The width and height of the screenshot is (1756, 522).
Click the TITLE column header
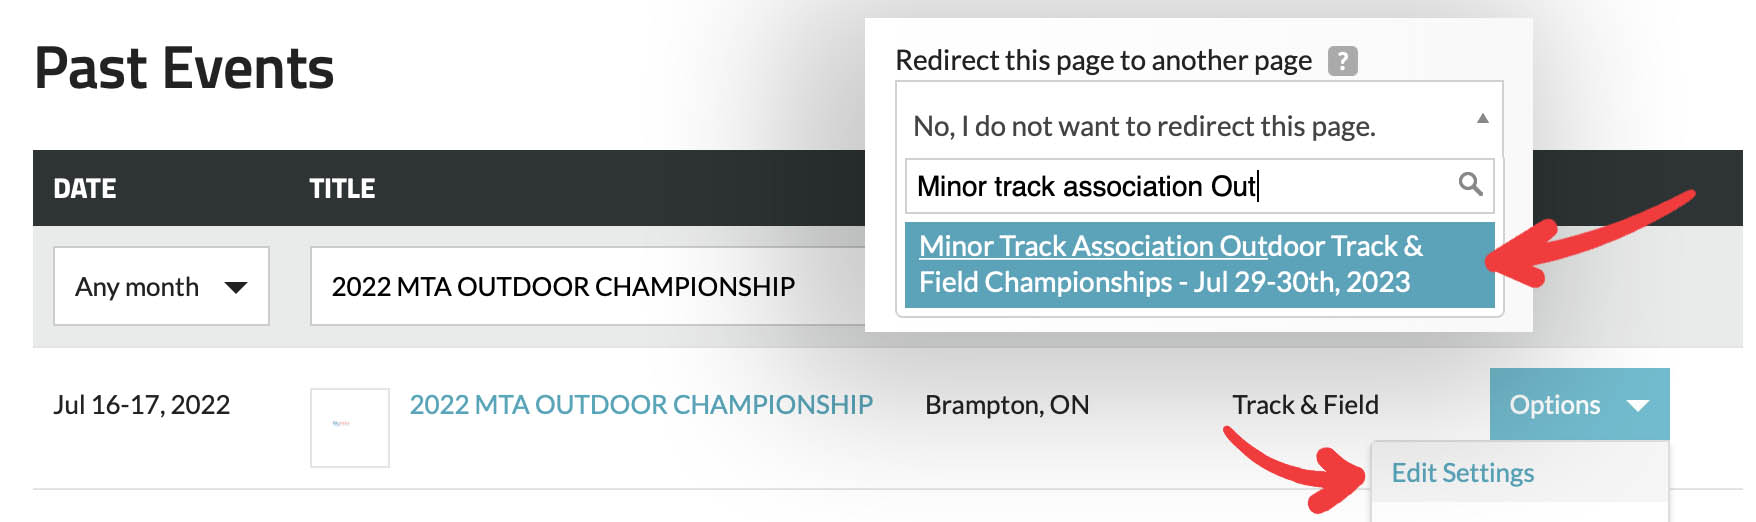(342, 189)
